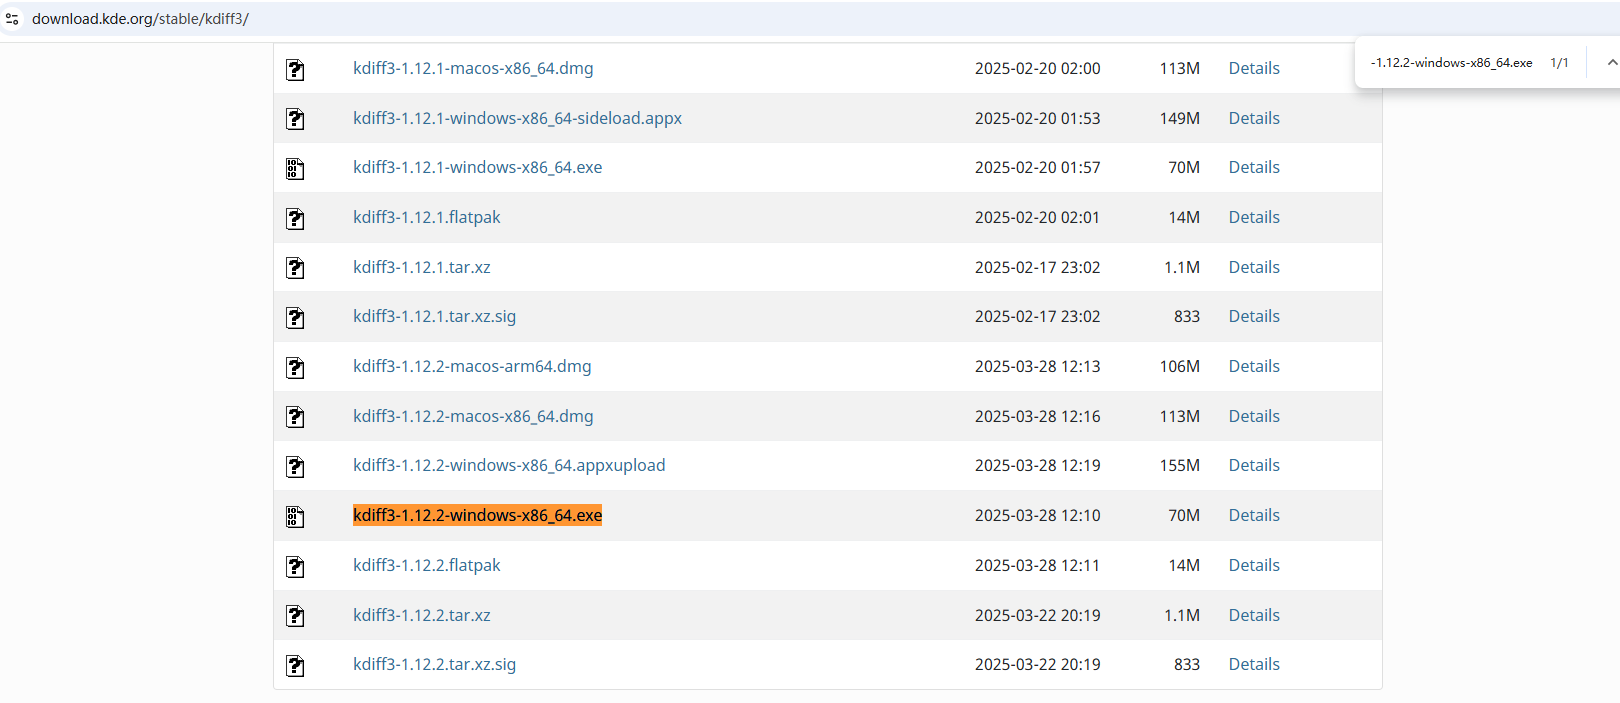Click the 1/1 find match counter
Screen dimensions: 1620x703
(x=1559, y=62)
